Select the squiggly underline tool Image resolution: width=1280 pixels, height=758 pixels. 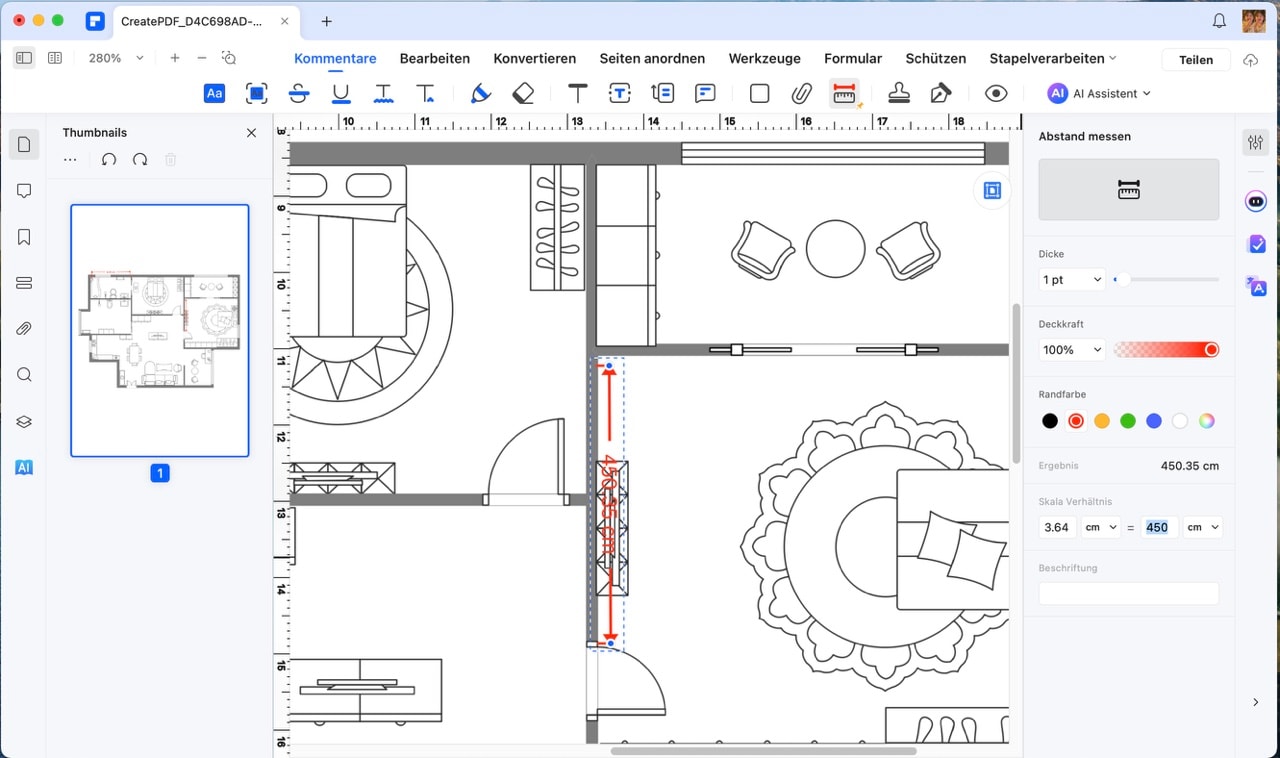coord(383,93)
